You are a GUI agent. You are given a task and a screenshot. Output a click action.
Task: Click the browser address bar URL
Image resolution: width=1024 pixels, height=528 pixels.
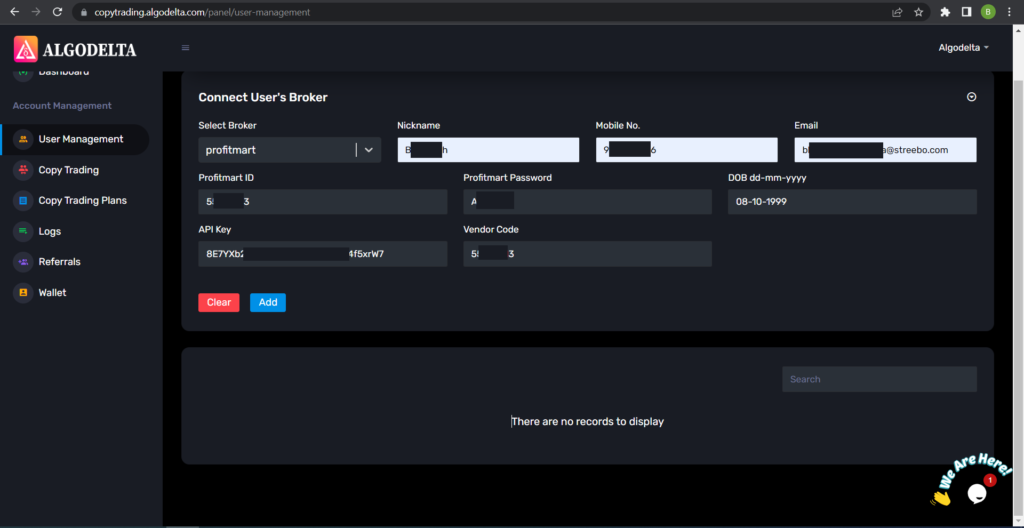pos(202,12)
